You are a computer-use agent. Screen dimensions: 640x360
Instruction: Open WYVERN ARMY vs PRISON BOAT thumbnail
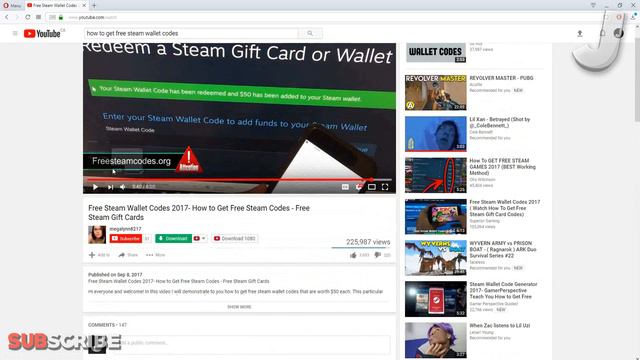[436, 258]
